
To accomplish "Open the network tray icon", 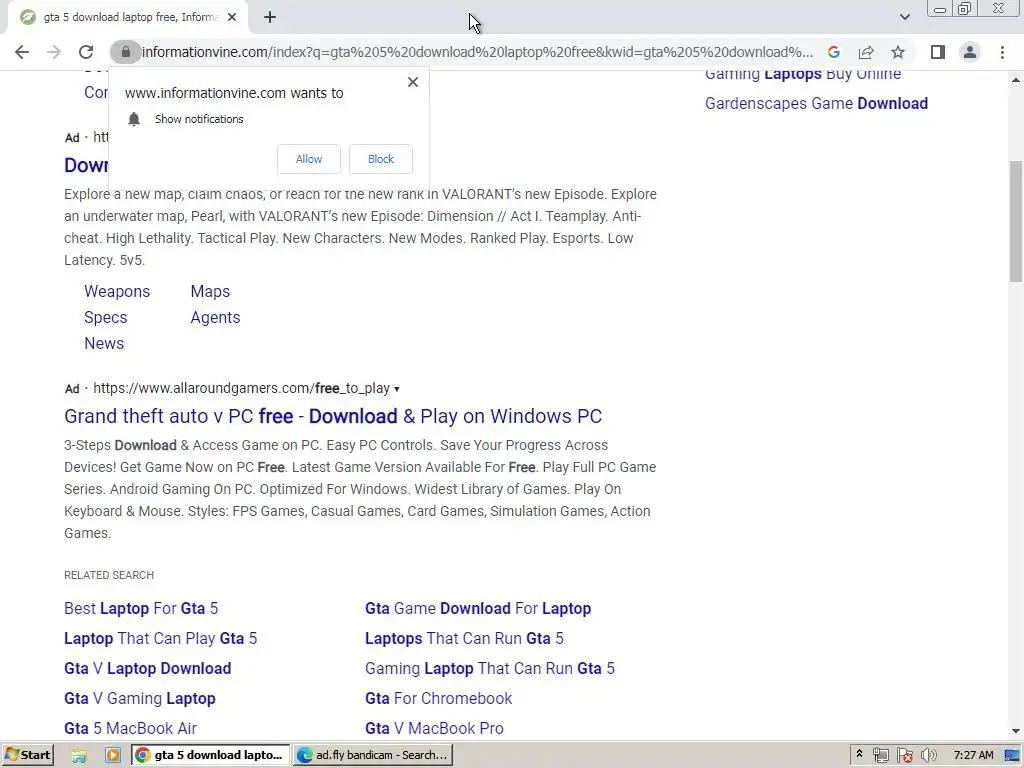I will click(880, 756).
